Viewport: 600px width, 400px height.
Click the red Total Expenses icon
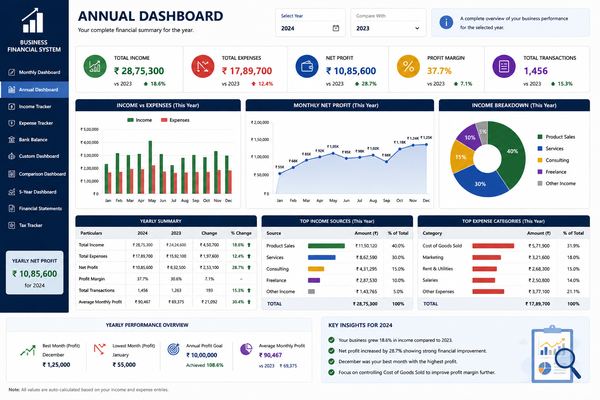(x=203, y=66)
